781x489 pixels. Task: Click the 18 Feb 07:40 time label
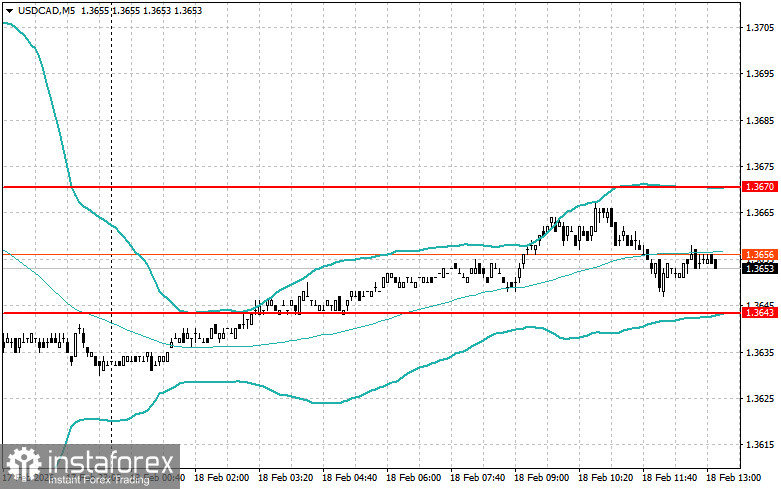coord(477,478)
